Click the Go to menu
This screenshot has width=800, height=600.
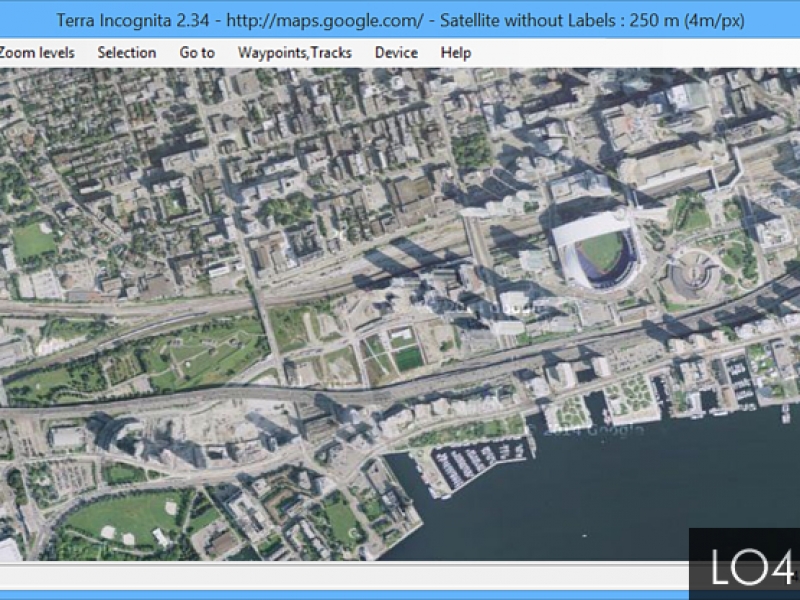pos(197,53)
